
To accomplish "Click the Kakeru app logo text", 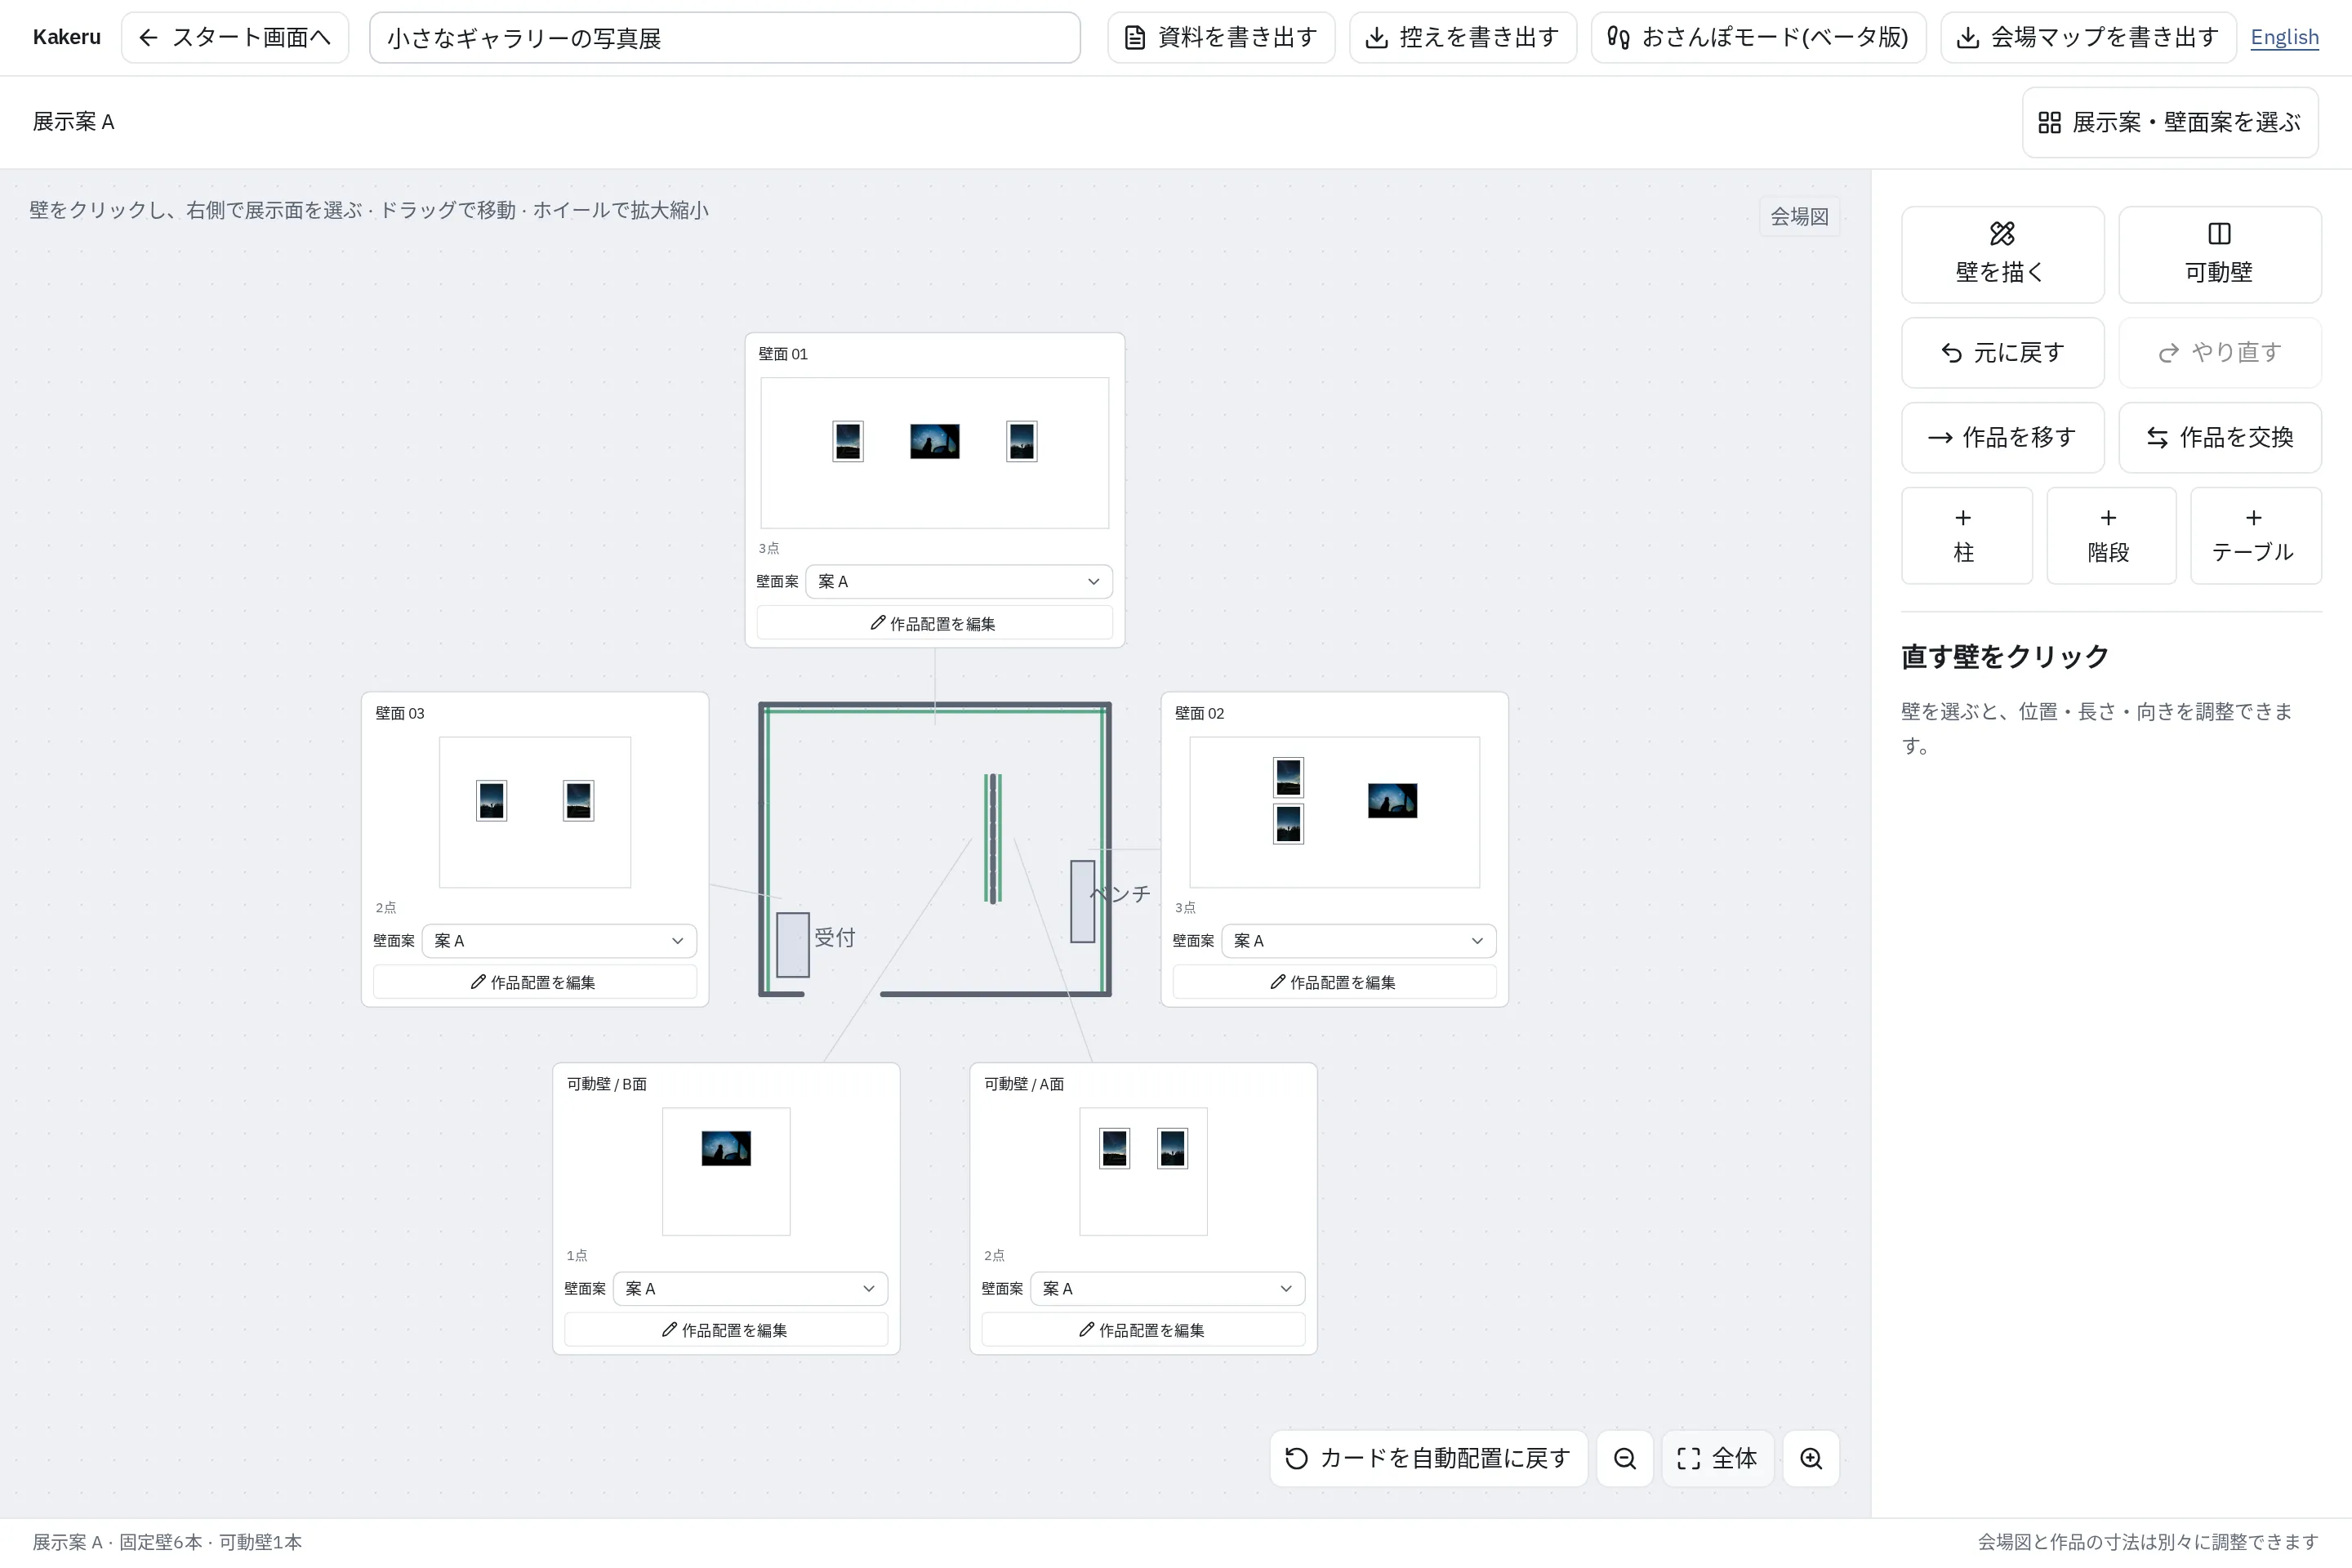I will coord(67,37).
